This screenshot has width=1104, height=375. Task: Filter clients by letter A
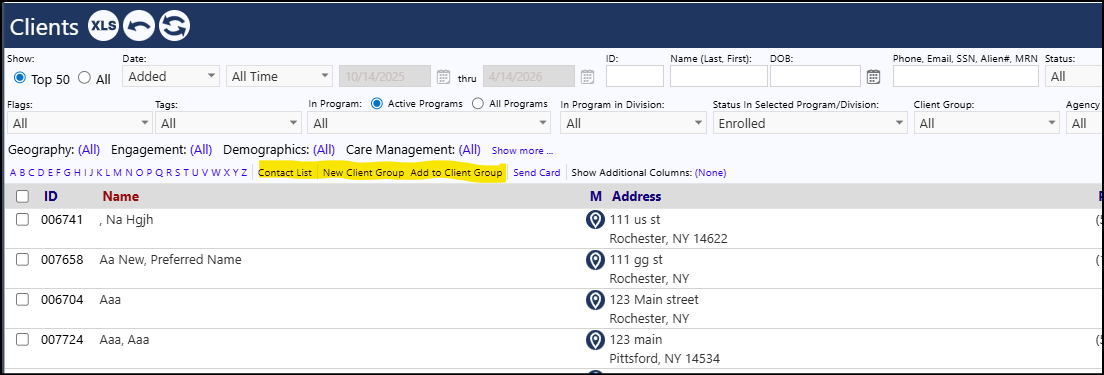point(13,172)
